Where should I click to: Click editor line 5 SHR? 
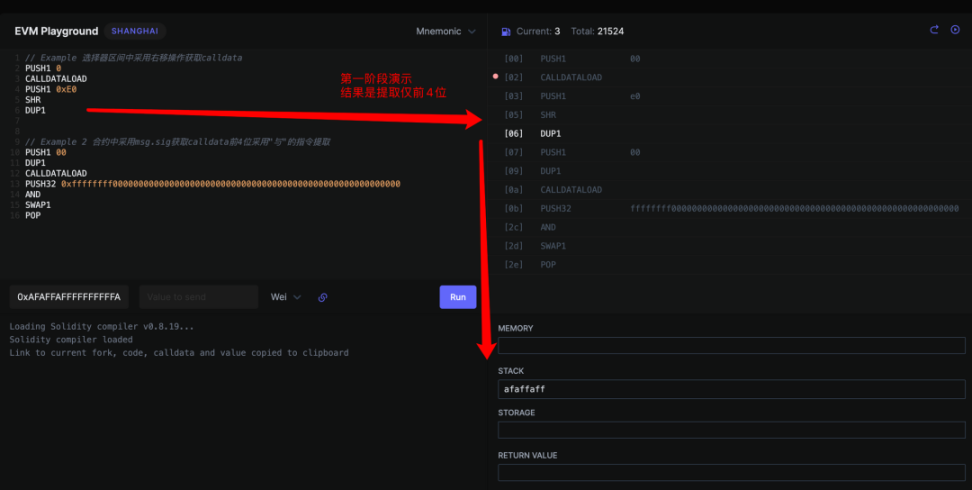(33, 100)
